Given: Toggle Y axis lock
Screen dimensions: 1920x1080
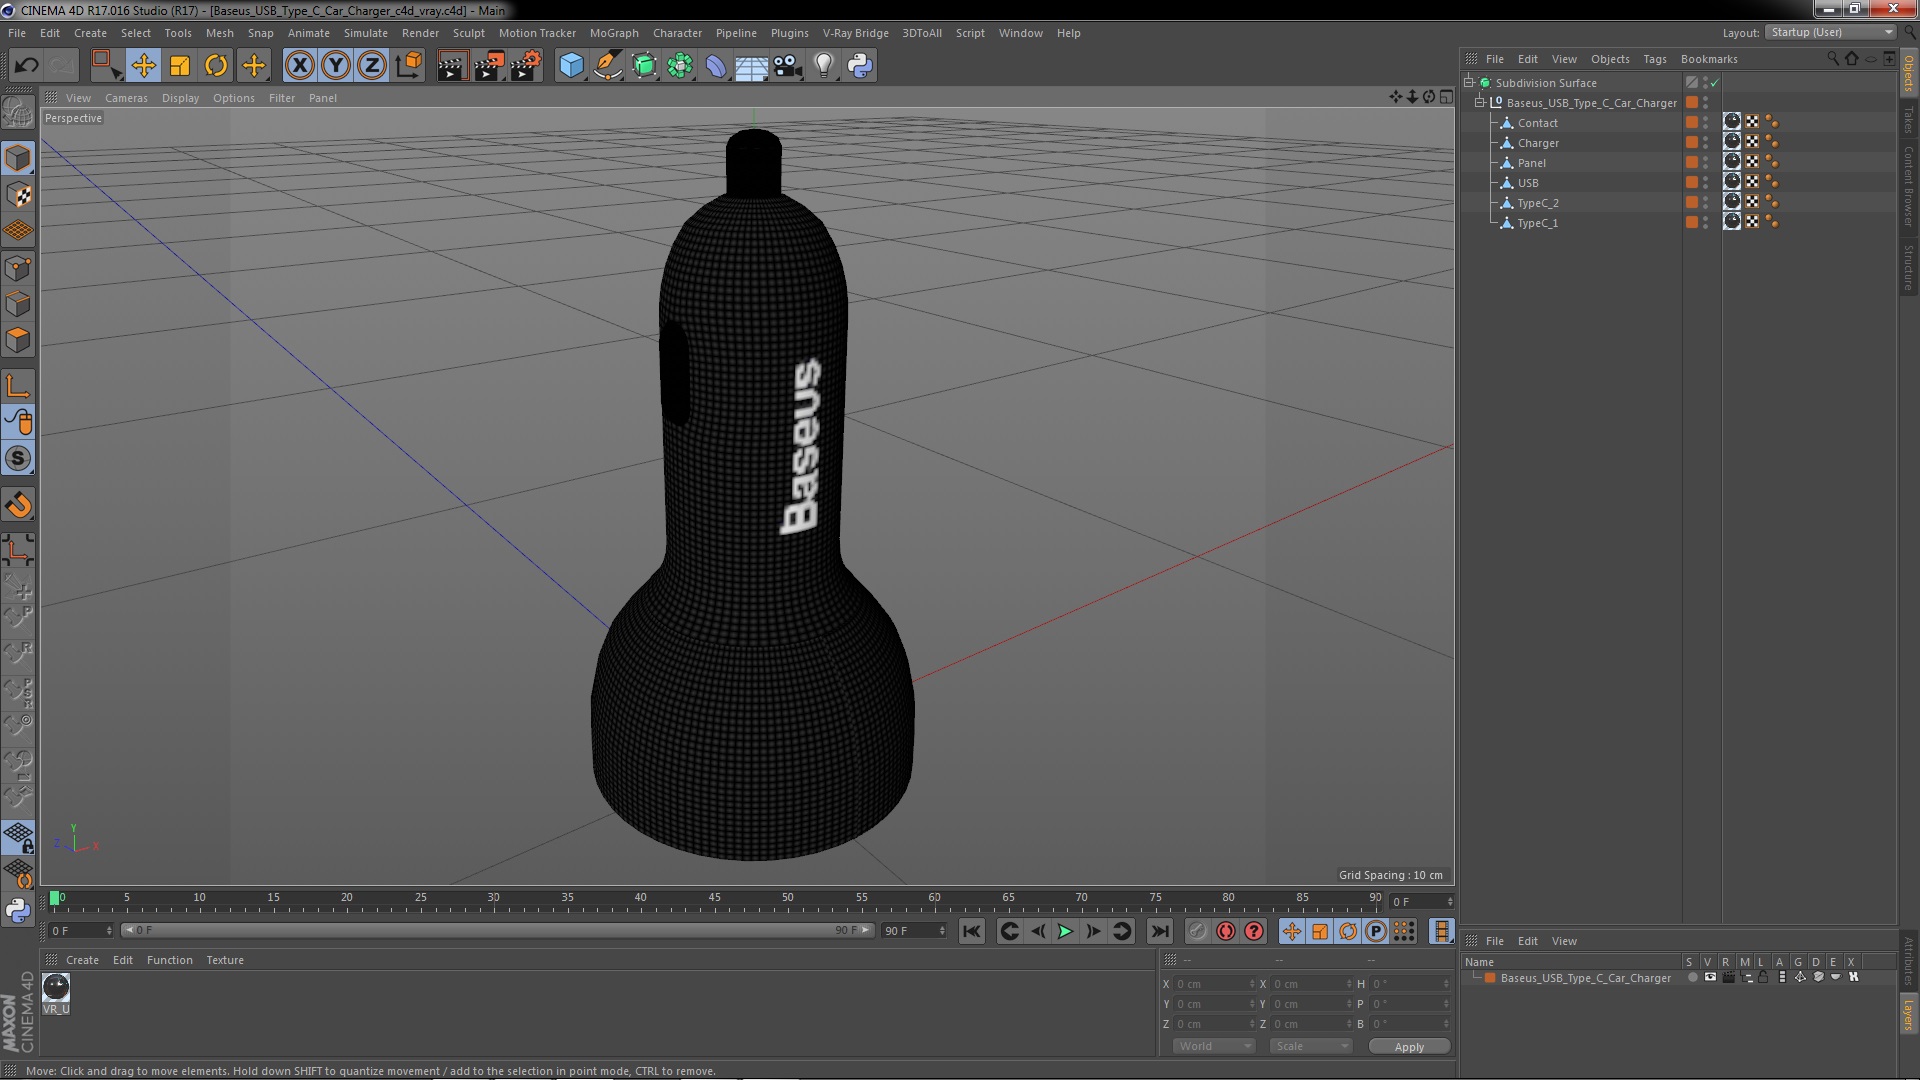Looking at the screenshot, I should 336,66.
